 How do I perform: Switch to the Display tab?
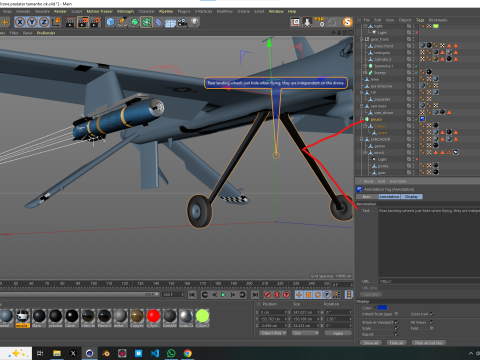pyautogui.click(x=411, y=197)
